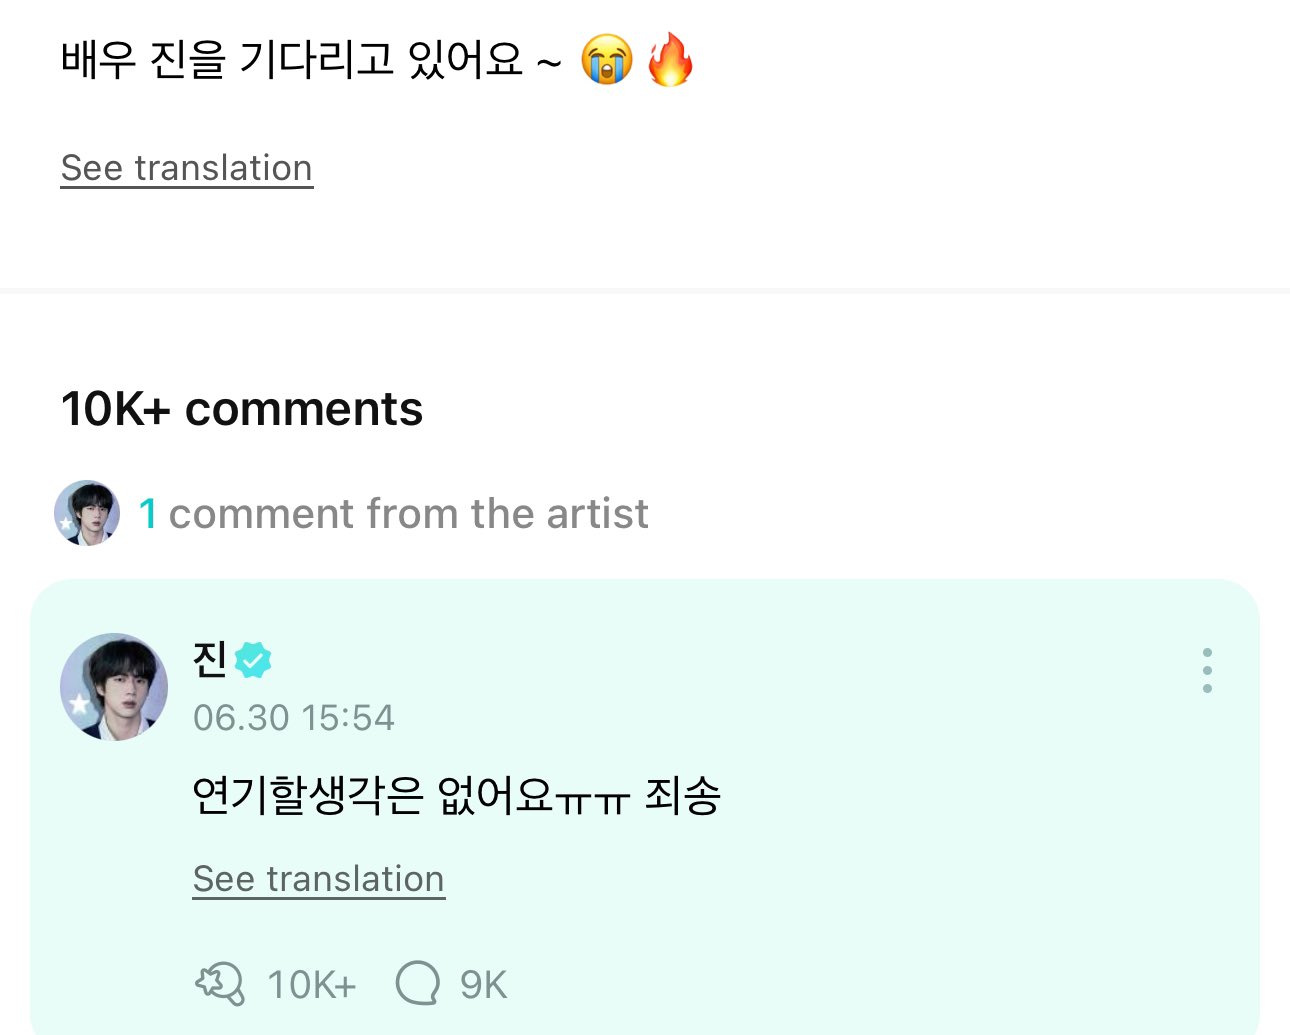Select "comment from the artist" filter text

coord(408,514)
